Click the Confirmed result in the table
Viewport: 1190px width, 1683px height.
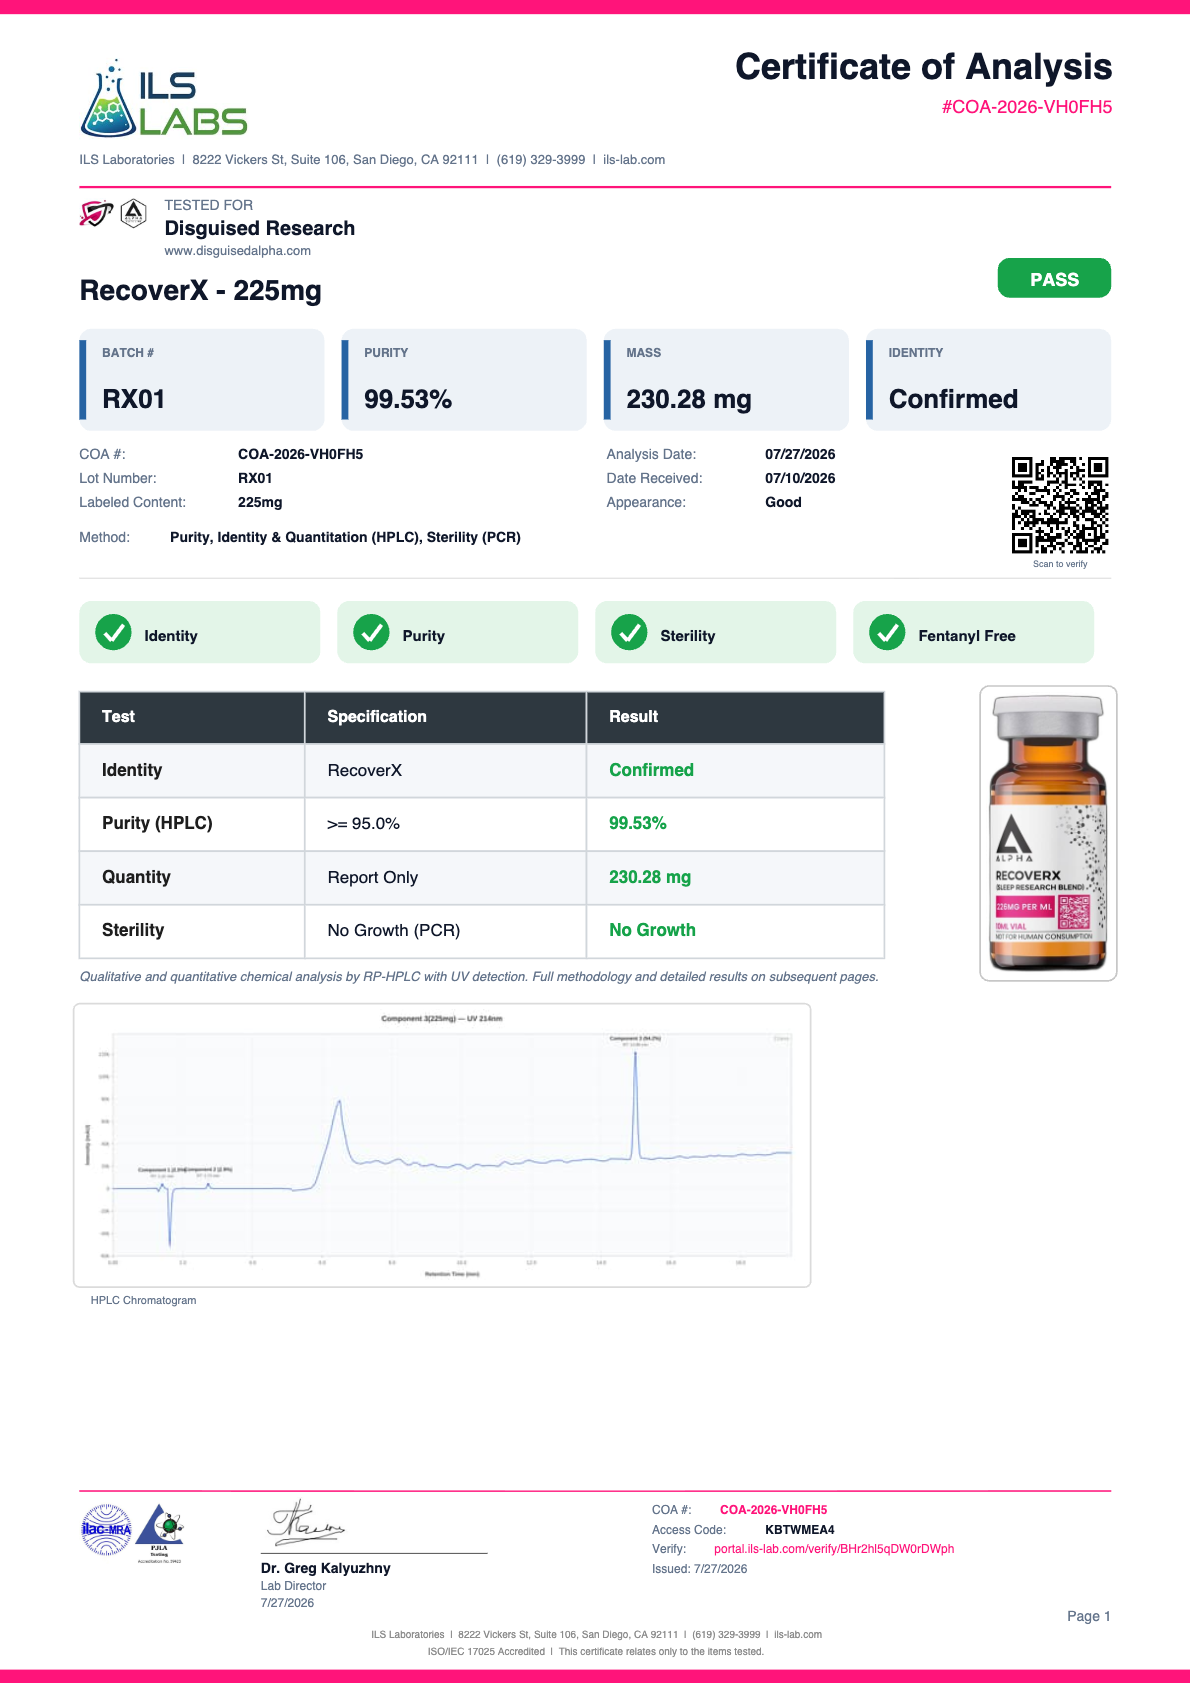click(651, 770)
